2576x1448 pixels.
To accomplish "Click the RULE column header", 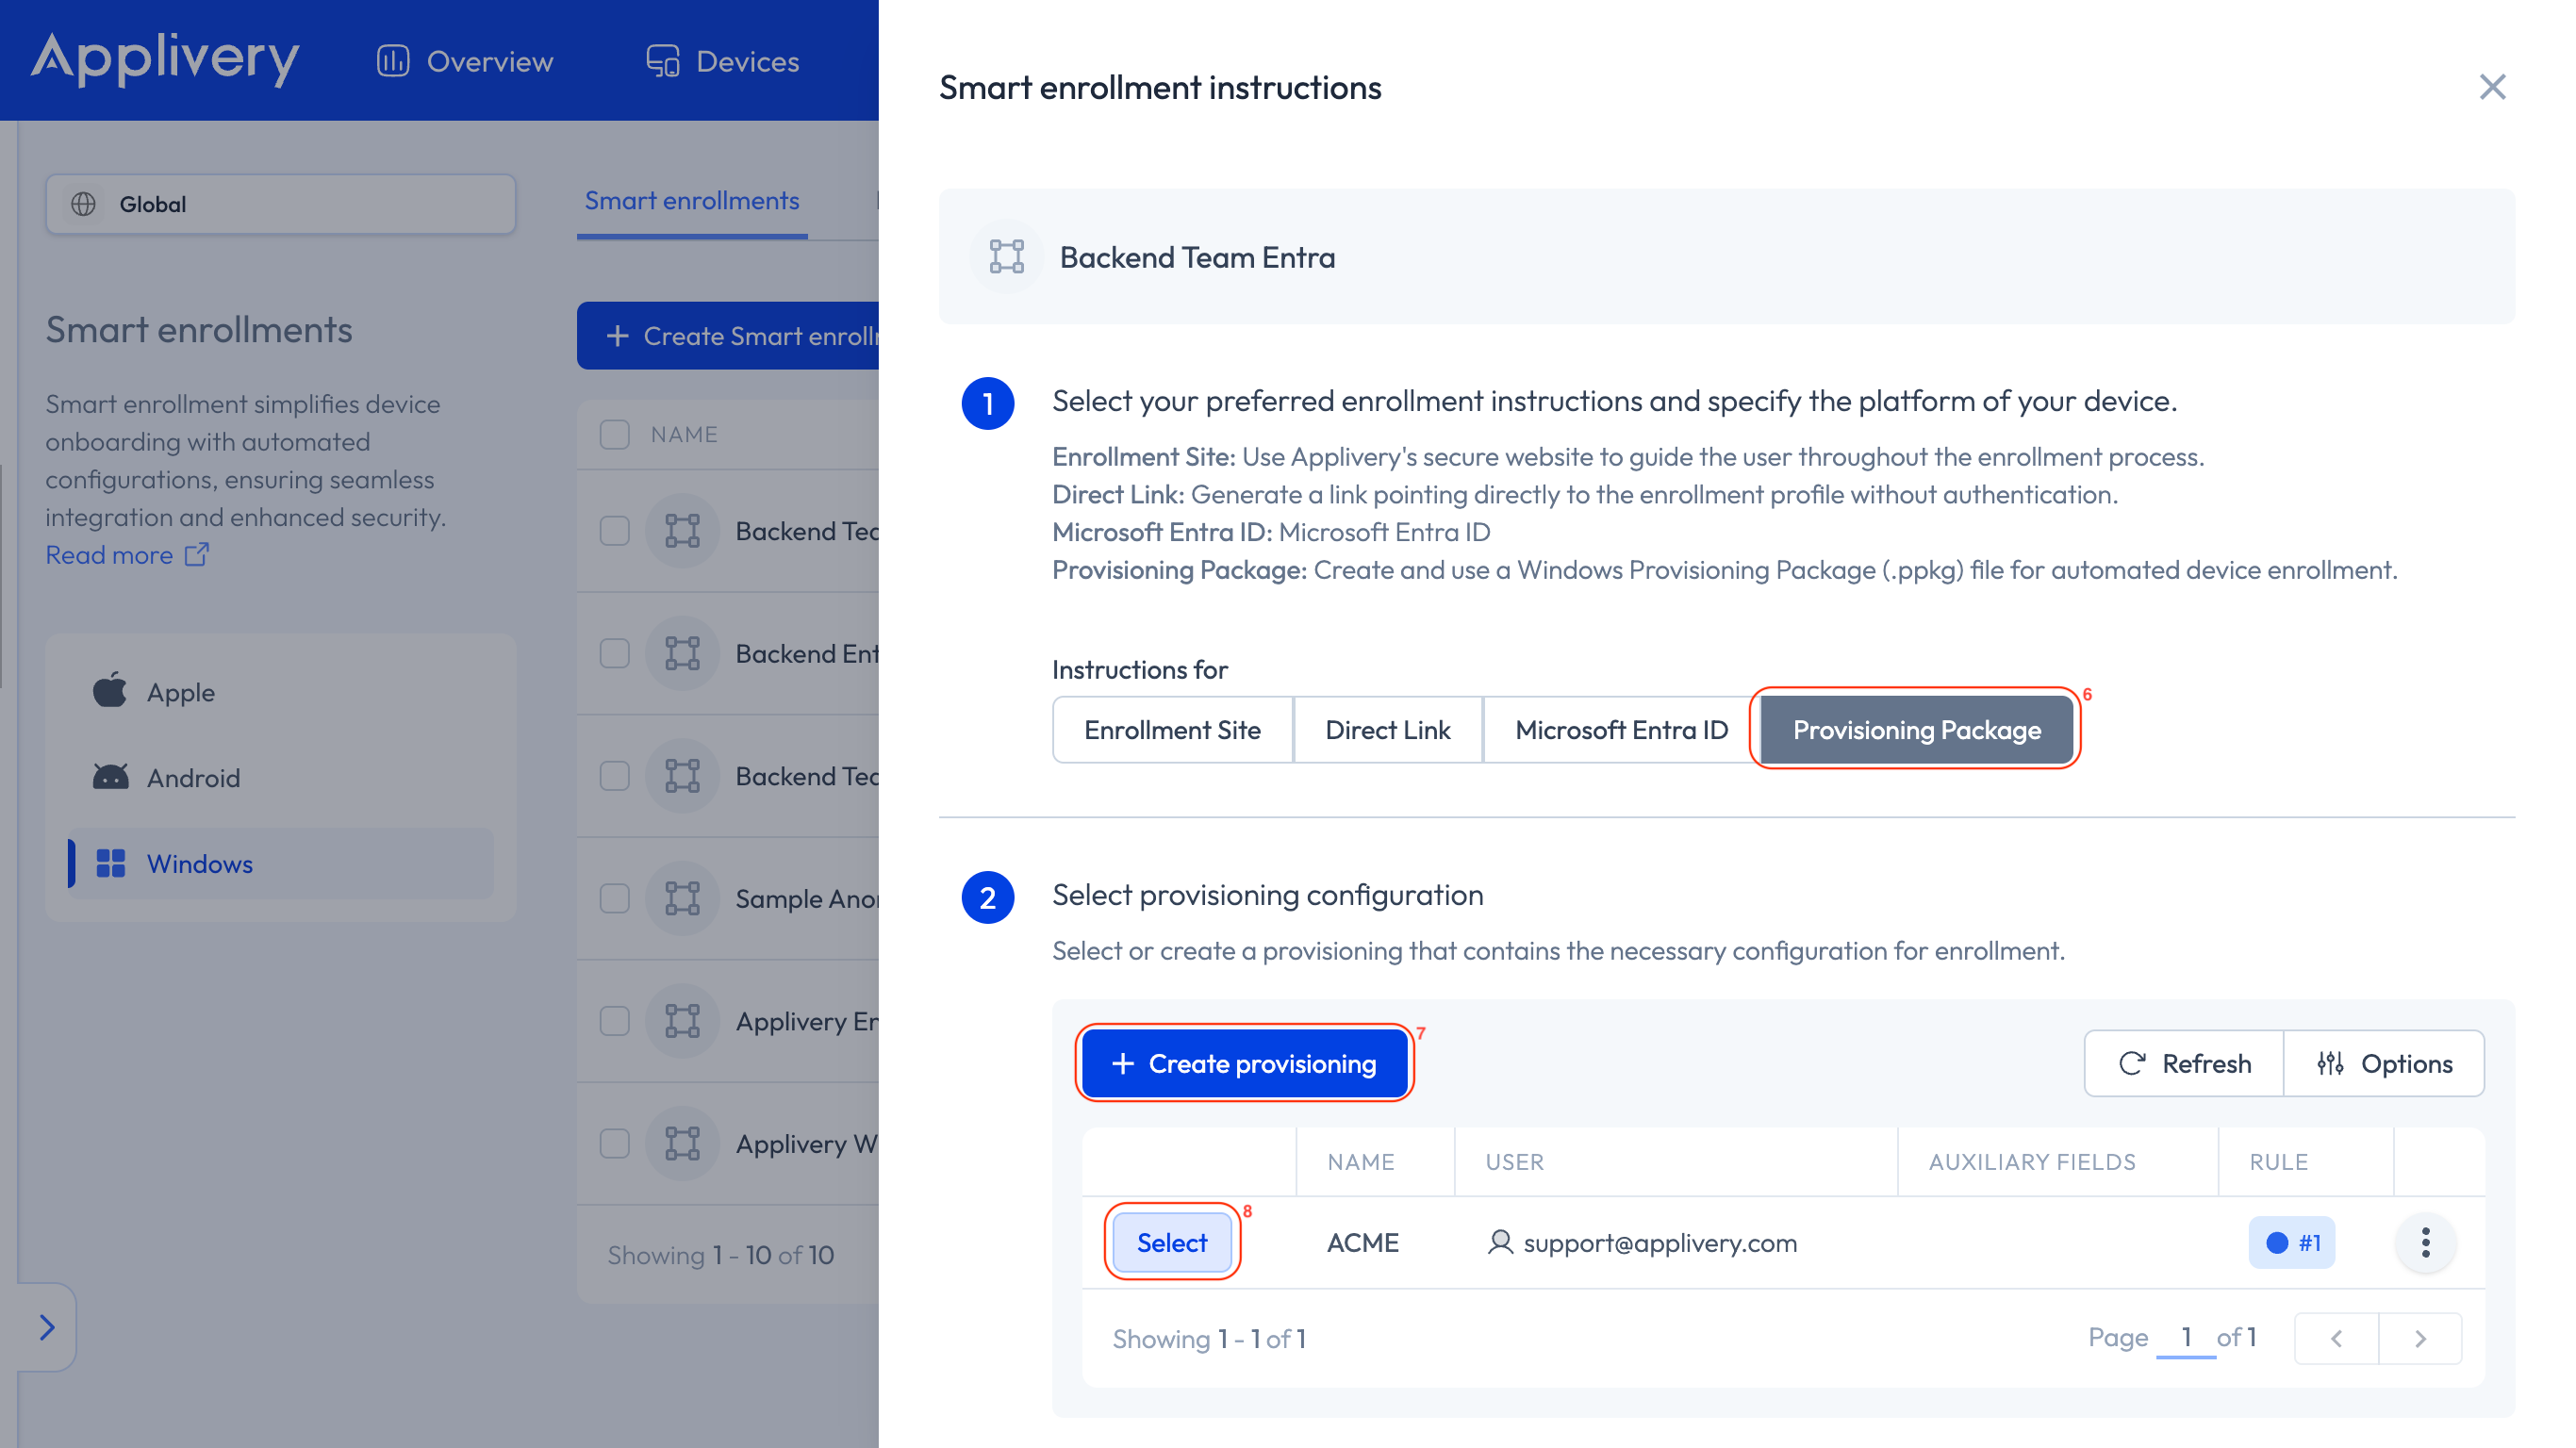I will pyautogui.click(x=2279, y=1162).
